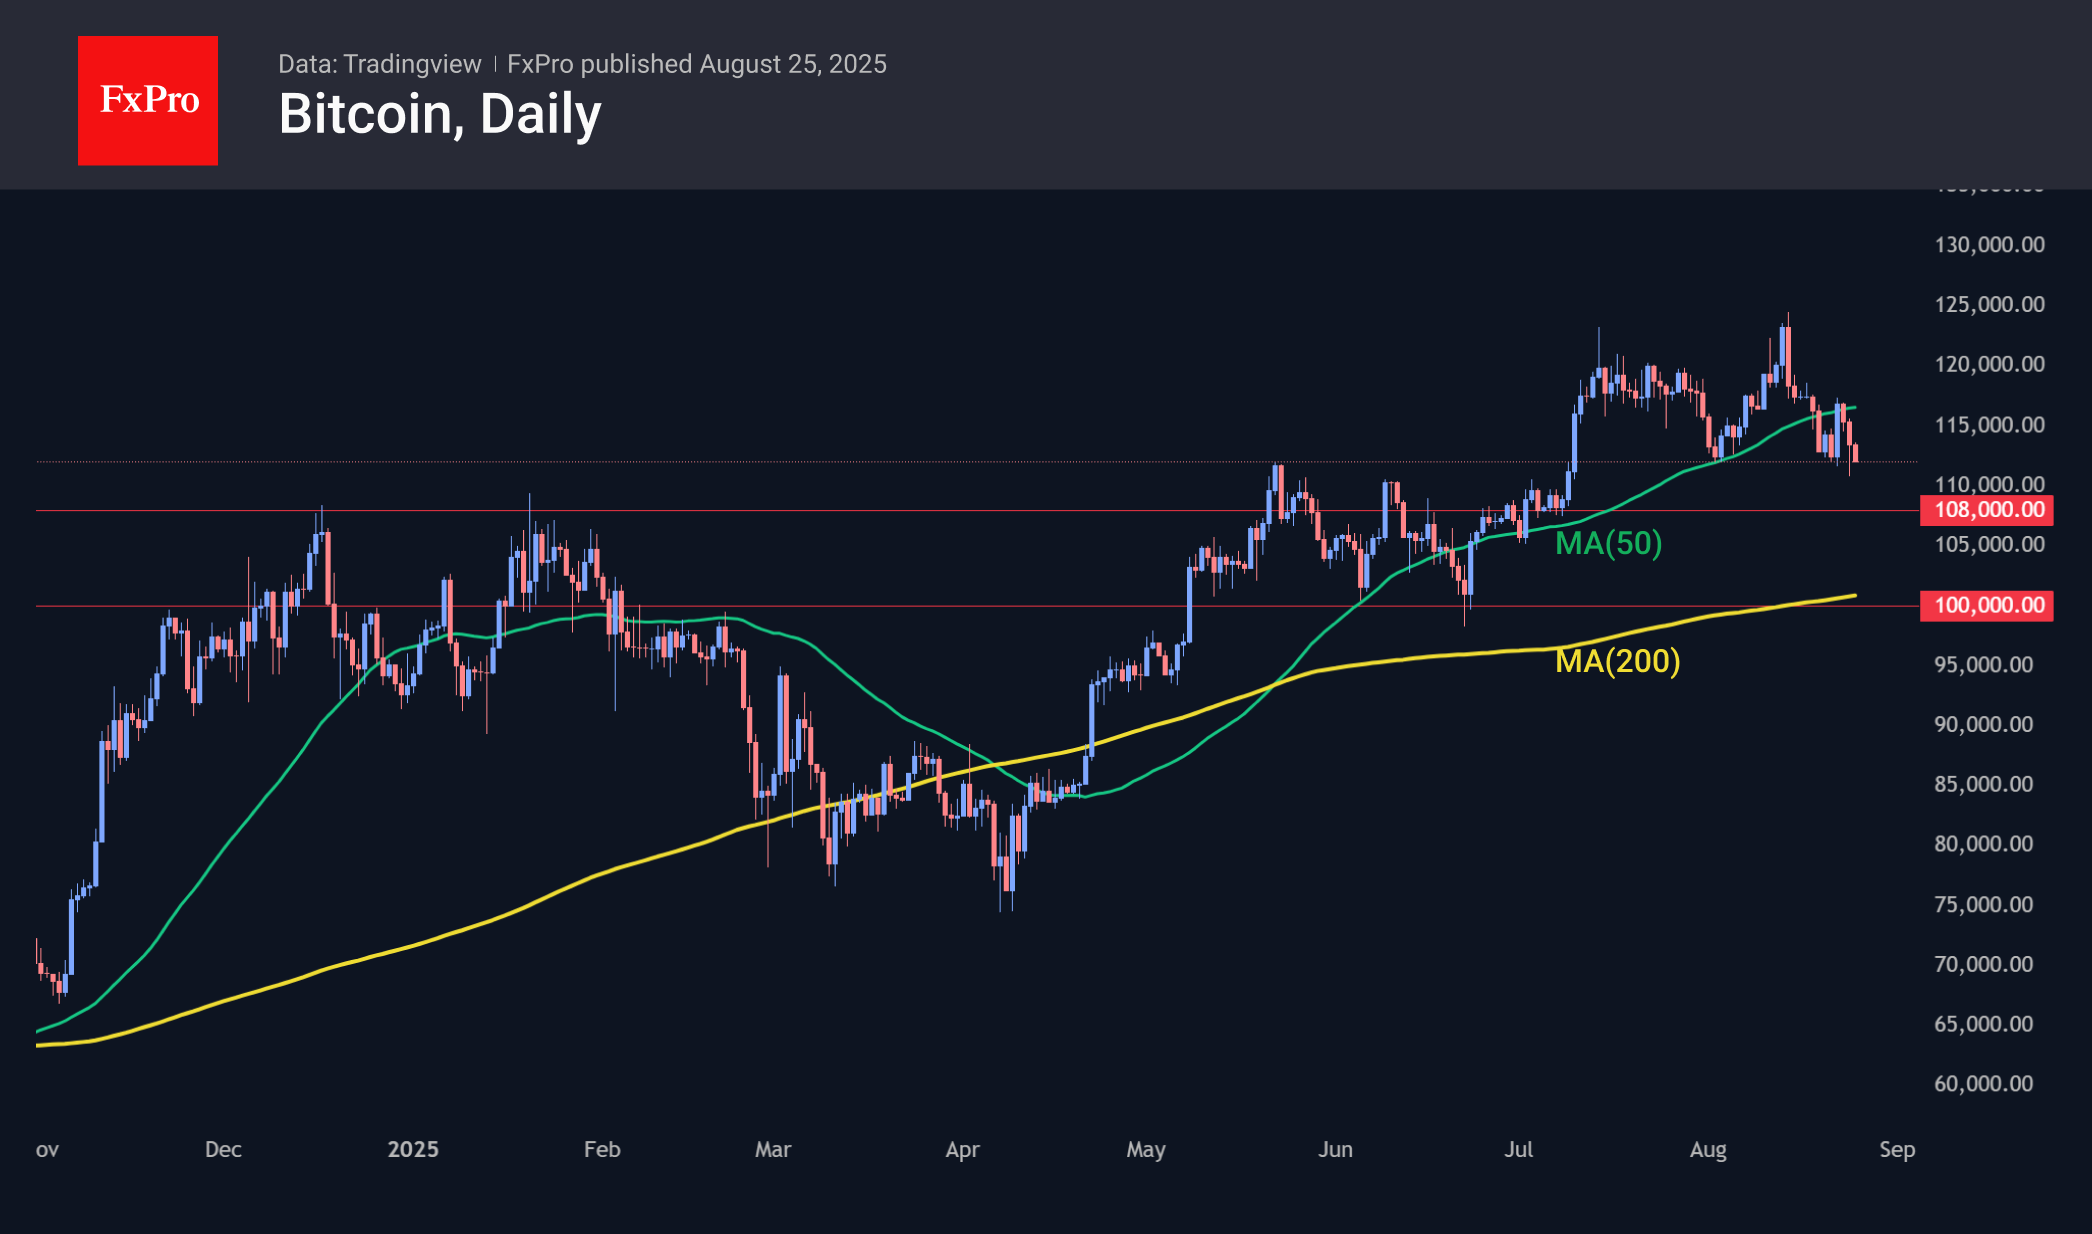The image size is (2092, 1234).
Task: Click the red FxPro logo
Action: 148,100
